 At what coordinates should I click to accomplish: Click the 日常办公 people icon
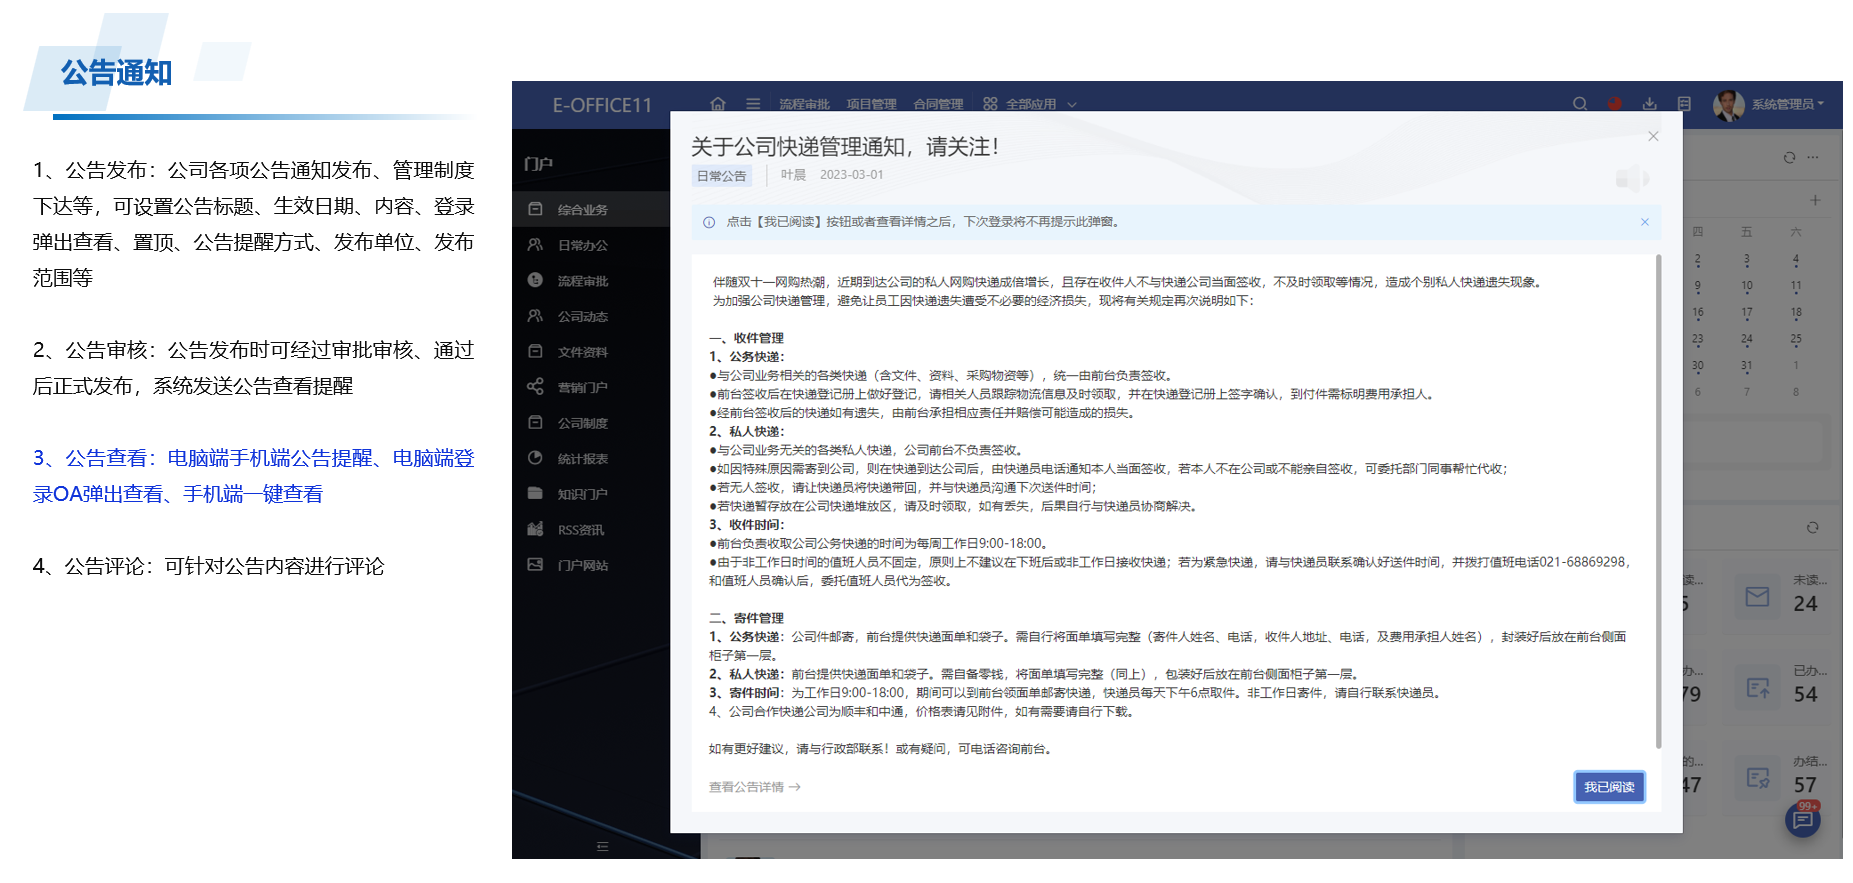coord(535,244)
